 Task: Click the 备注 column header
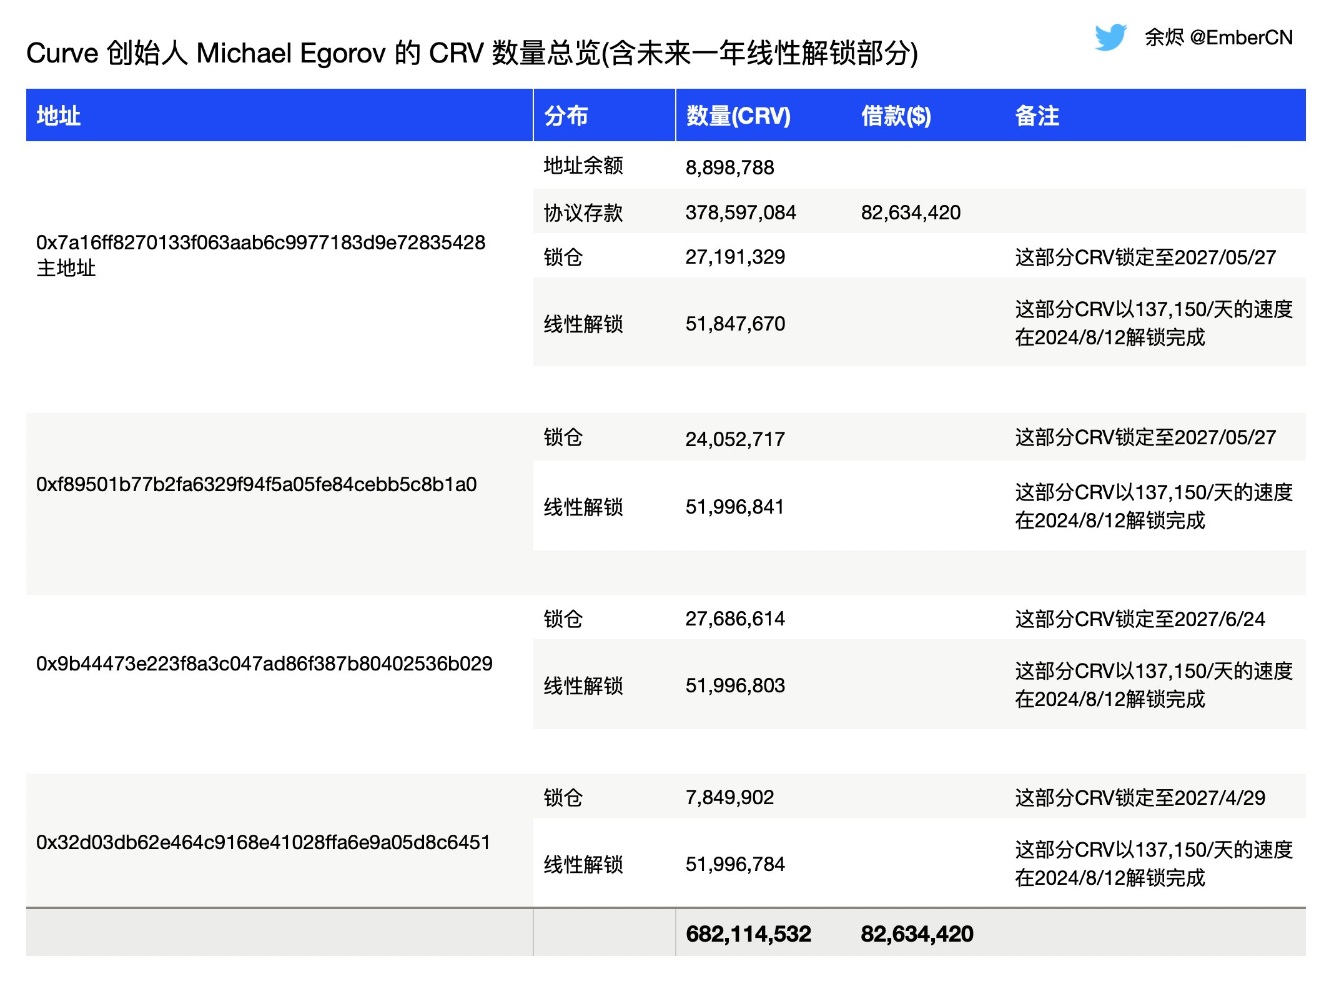click(1037, 116)
